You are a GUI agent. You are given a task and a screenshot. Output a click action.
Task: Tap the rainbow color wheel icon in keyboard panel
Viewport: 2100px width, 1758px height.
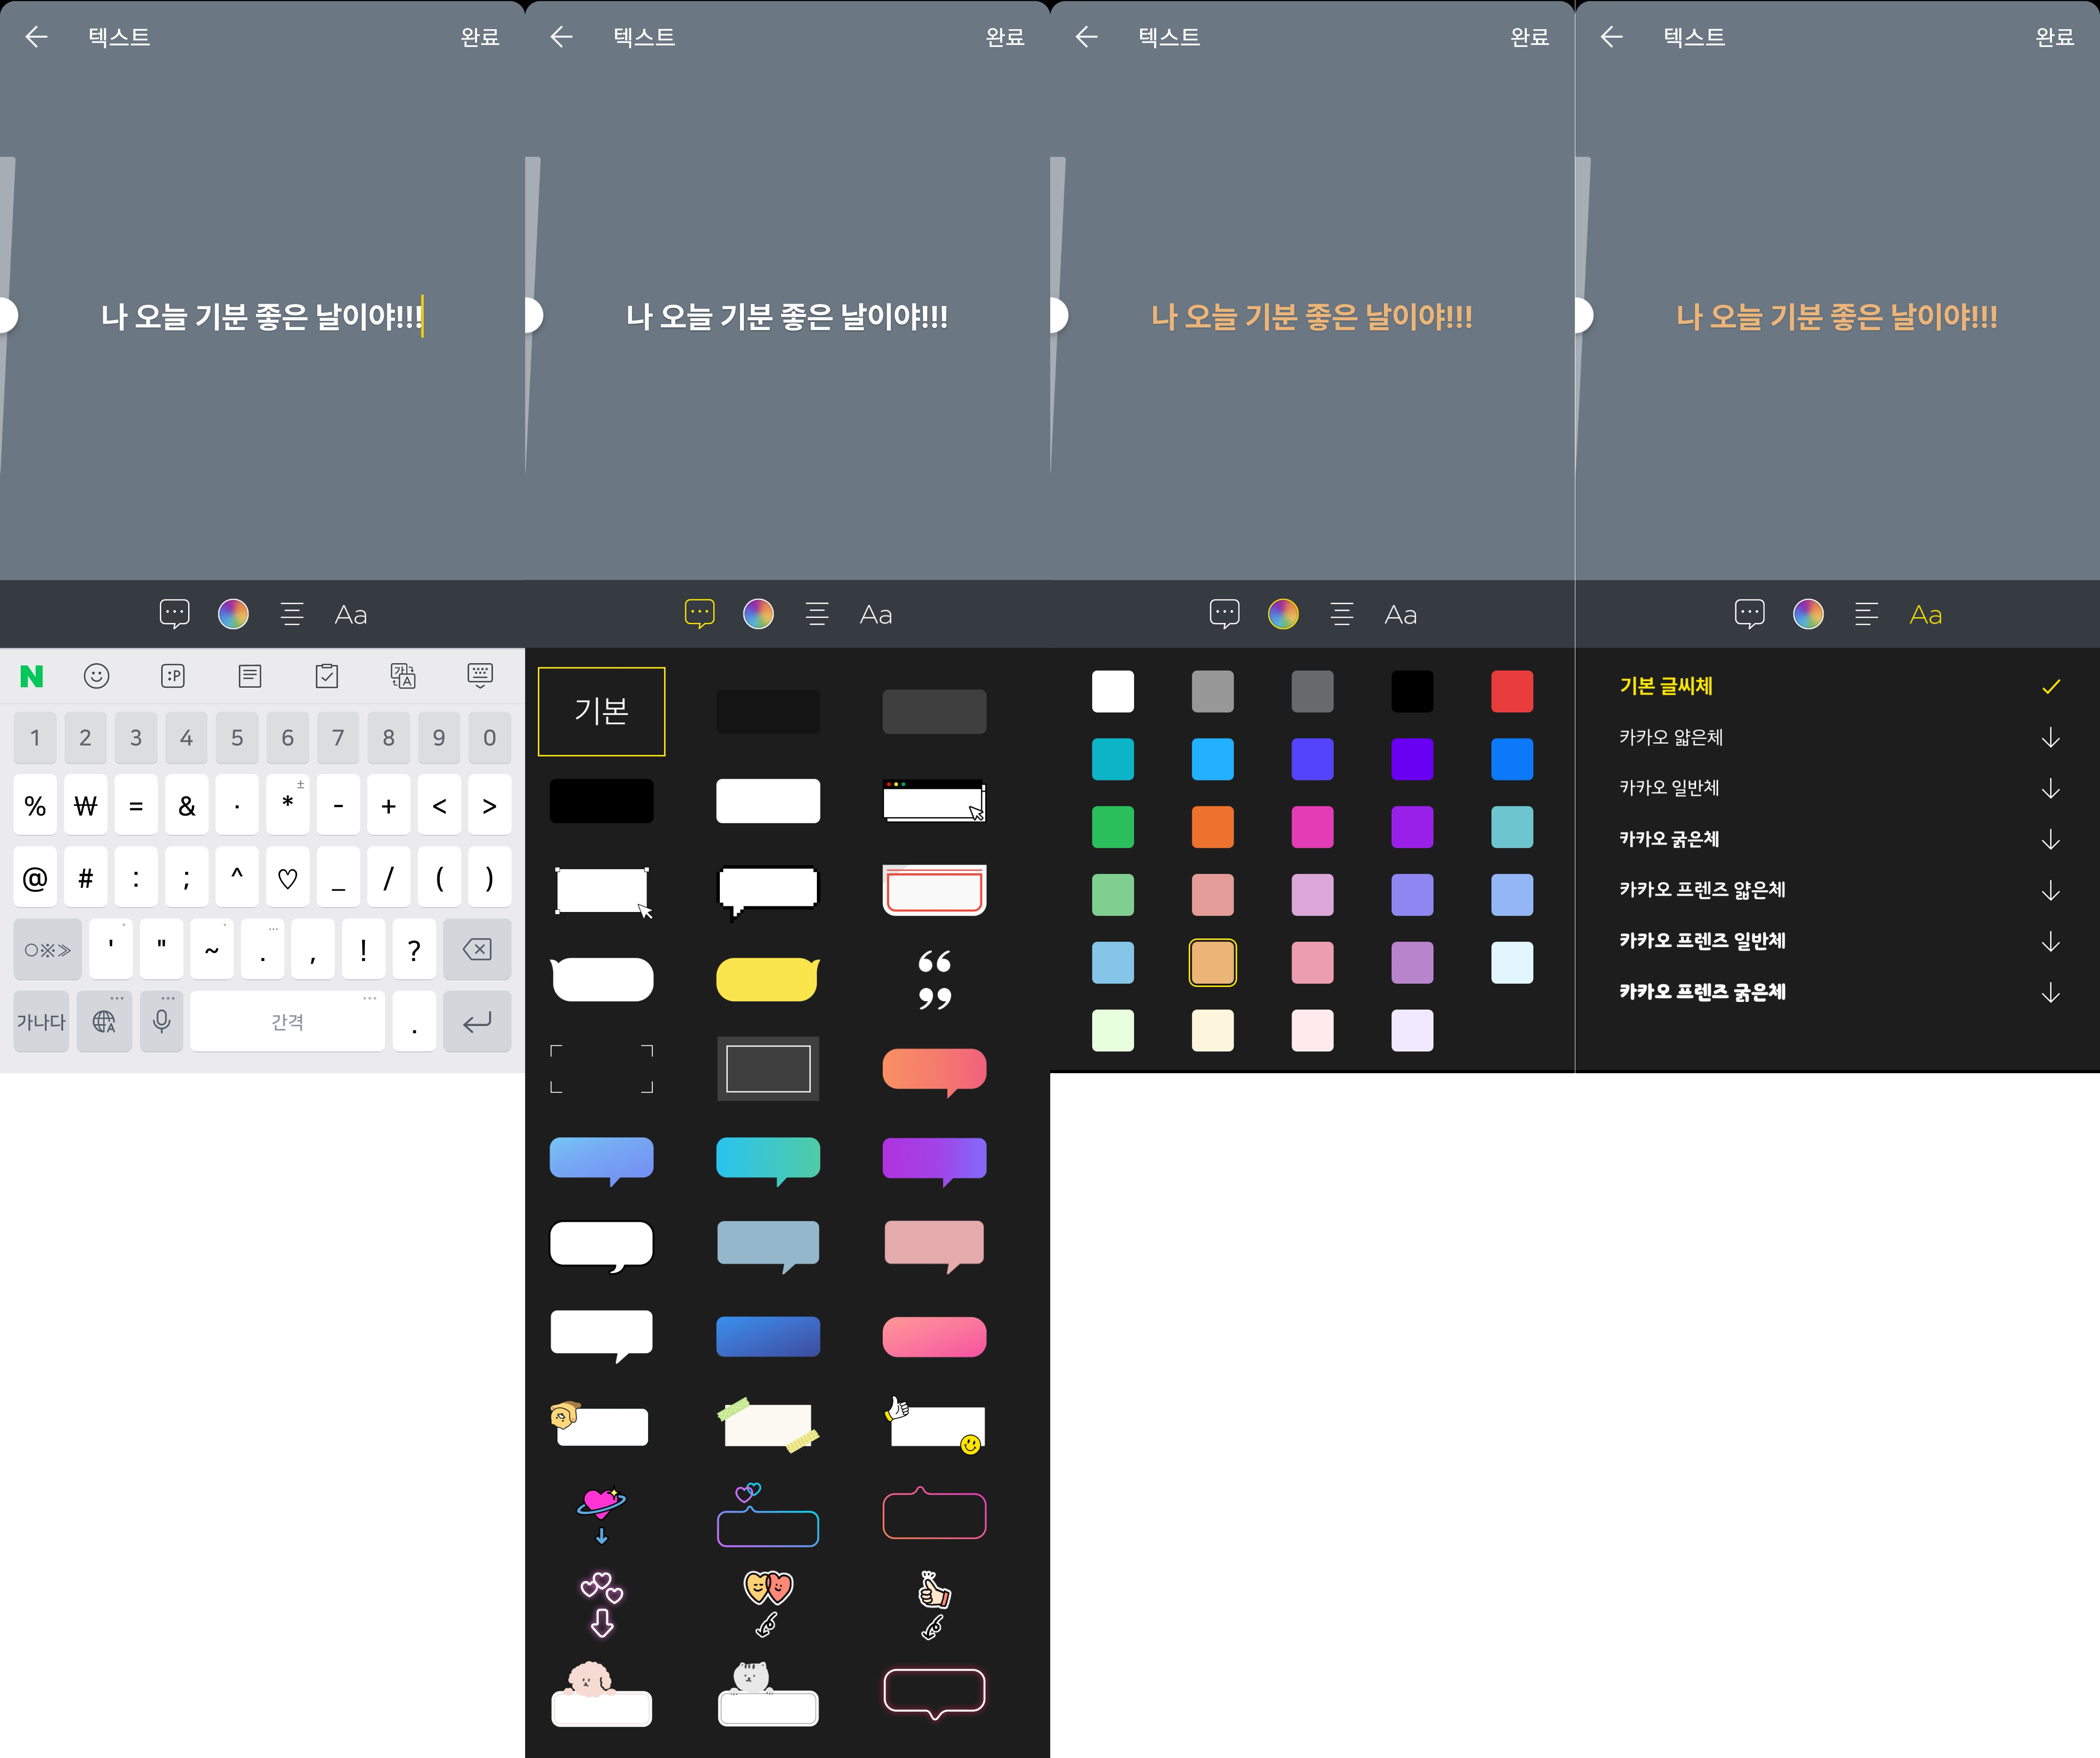click(x=233, y=613)
